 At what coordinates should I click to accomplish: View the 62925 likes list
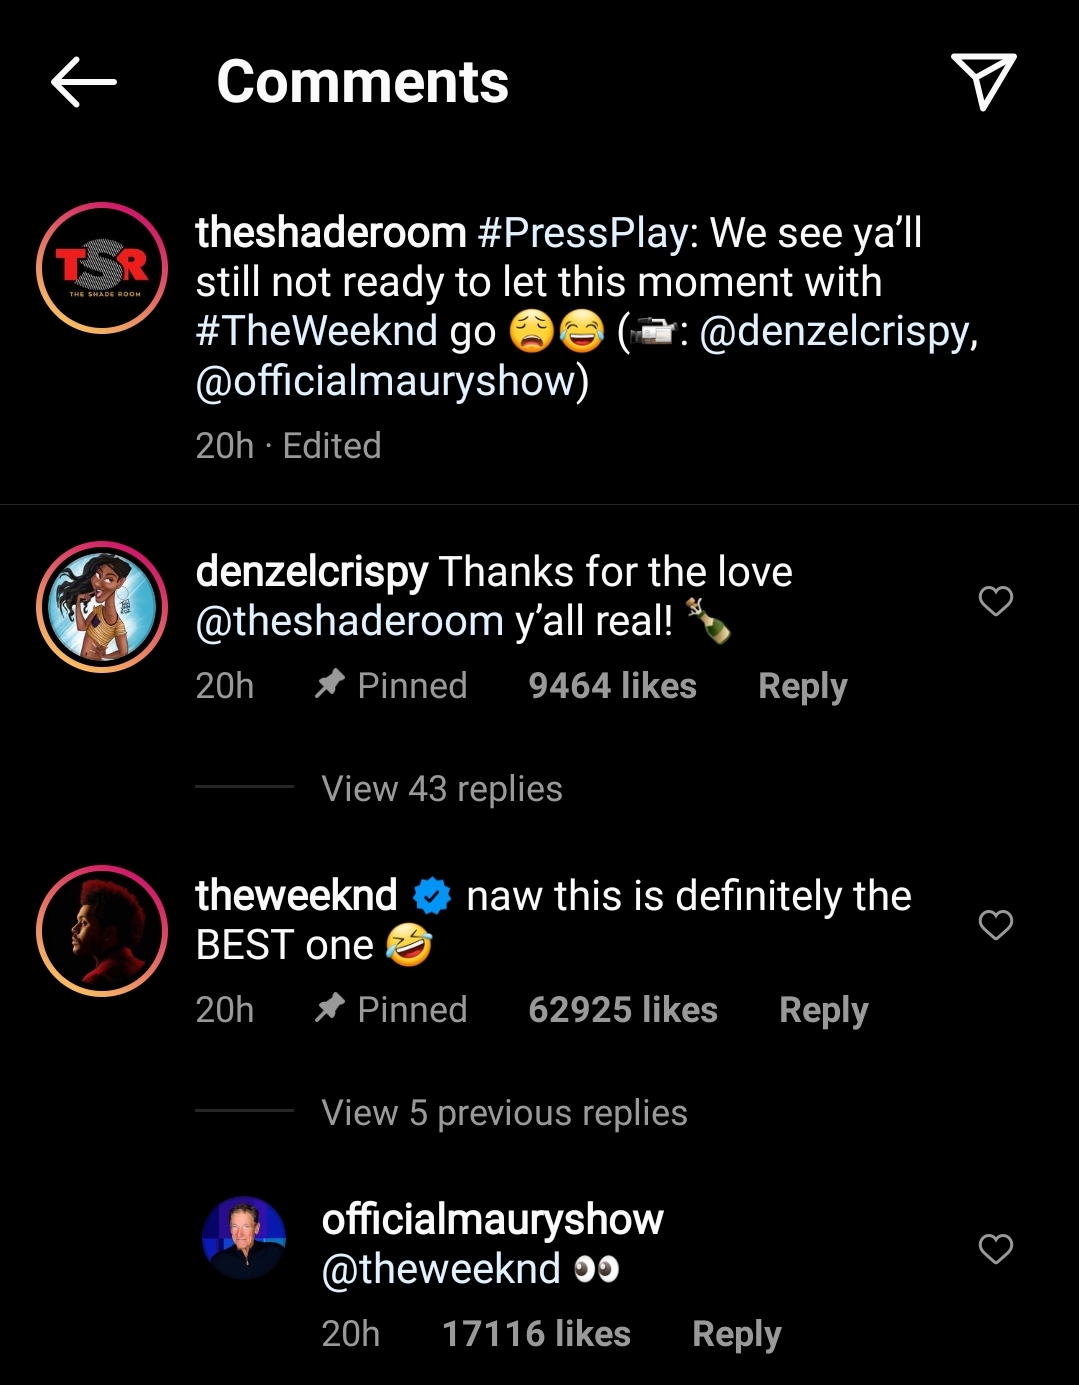(623, 1010)
